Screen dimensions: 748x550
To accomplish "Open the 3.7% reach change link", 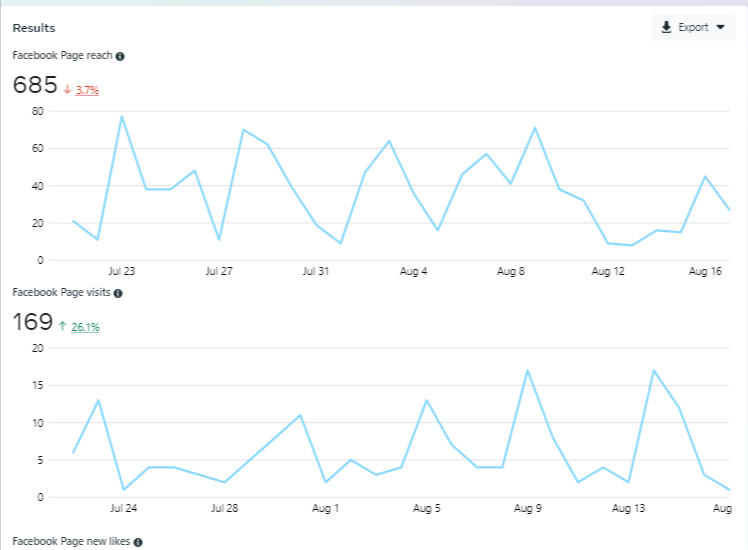I will point(88,90).
